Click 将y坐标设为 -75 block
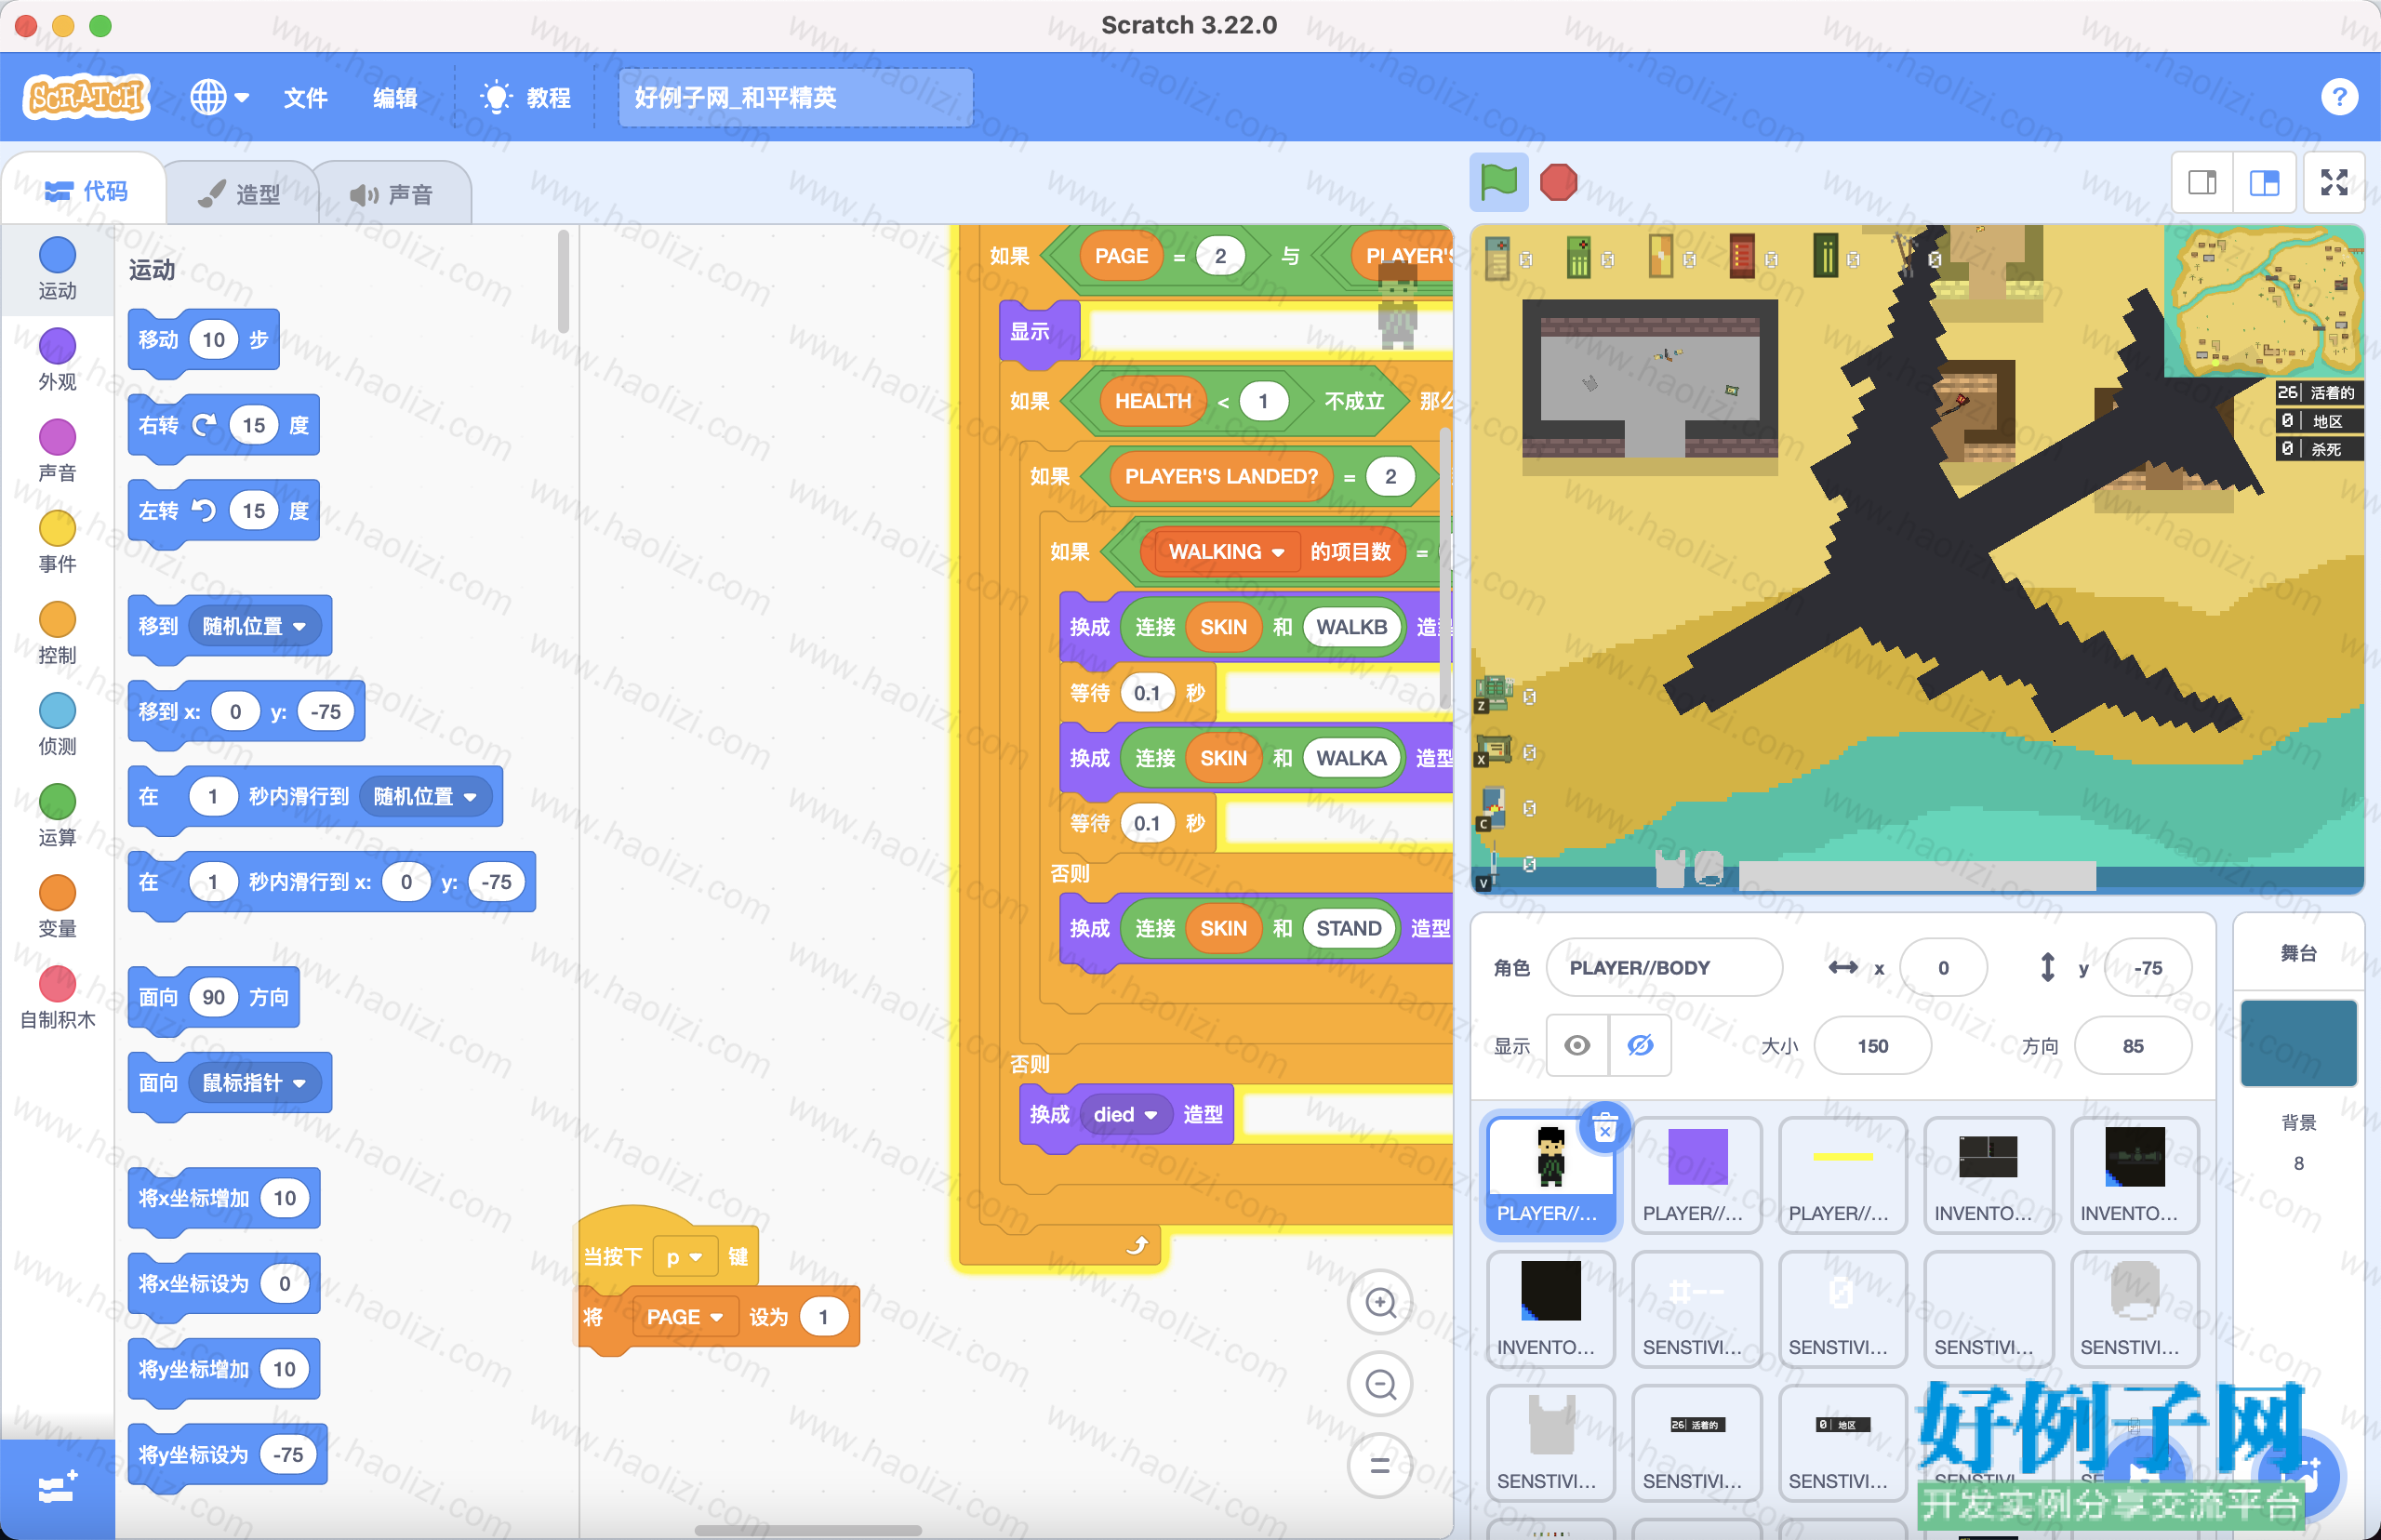 click(227, 1455)
